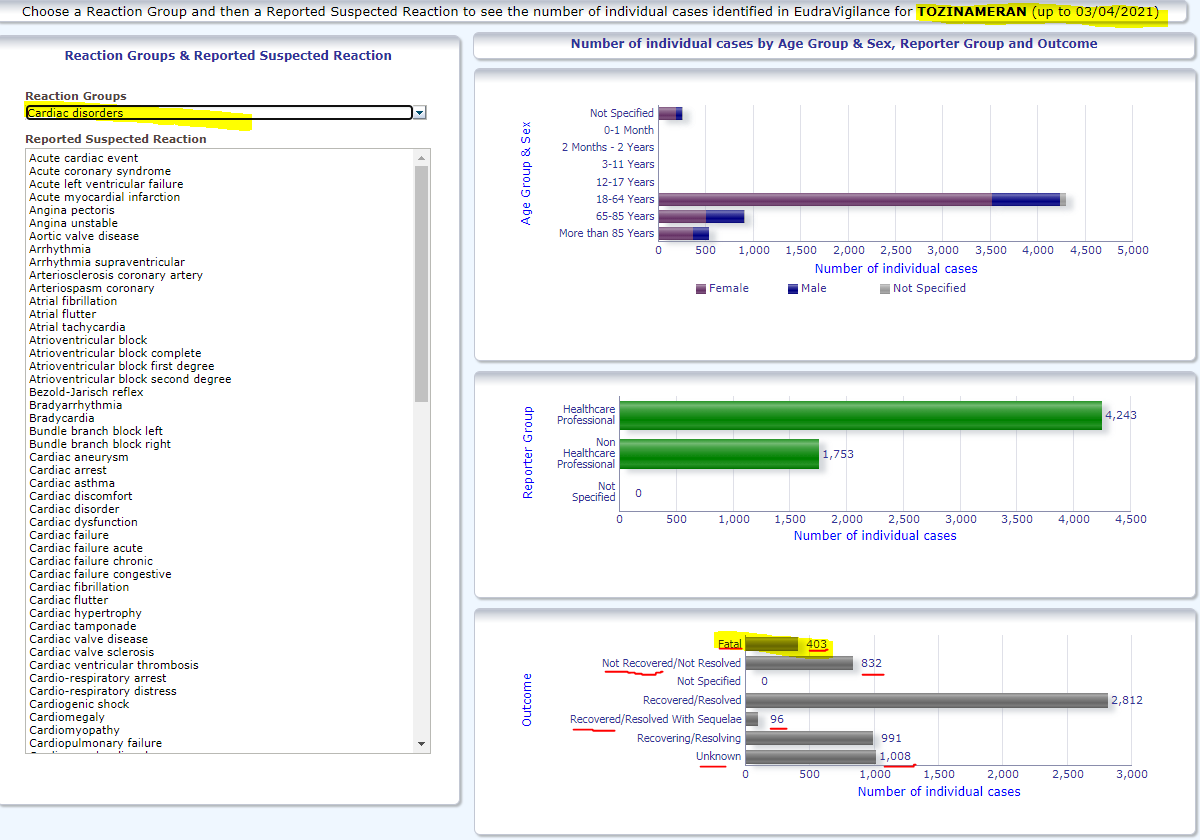Screen dimensions: 1200x840
Task: Select Cardio-respiratory distress
Action: pyautogui.click(x=103, y=691)
